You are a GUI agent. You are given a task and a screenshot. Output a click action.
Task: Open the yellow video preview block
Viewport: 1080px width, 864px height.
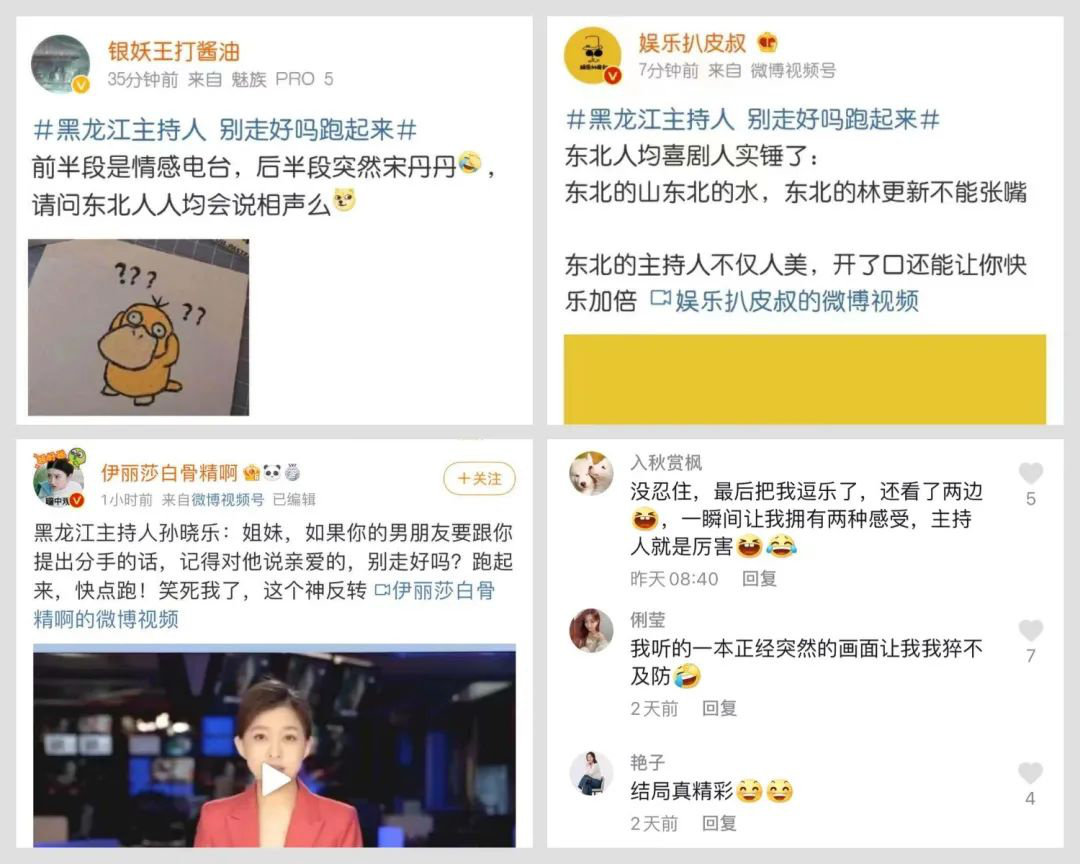pyautogui.click(x=804, y=380)
